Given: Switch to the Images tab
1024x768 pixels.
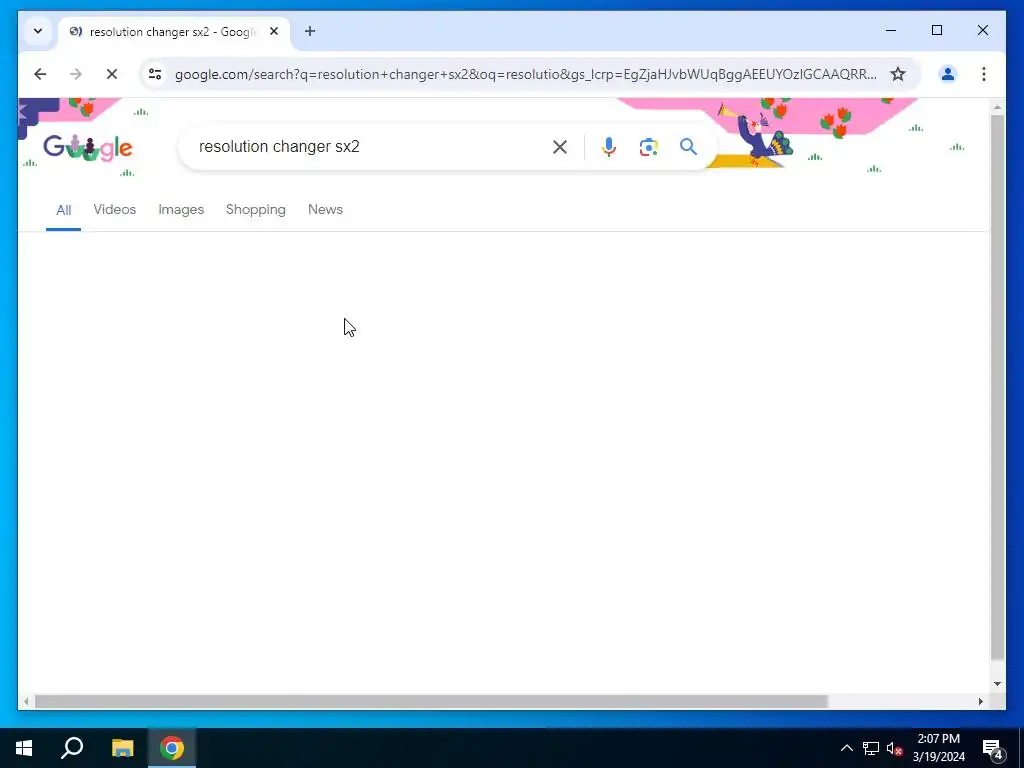Looking at the screenshot, I should (x=181, y=210).
